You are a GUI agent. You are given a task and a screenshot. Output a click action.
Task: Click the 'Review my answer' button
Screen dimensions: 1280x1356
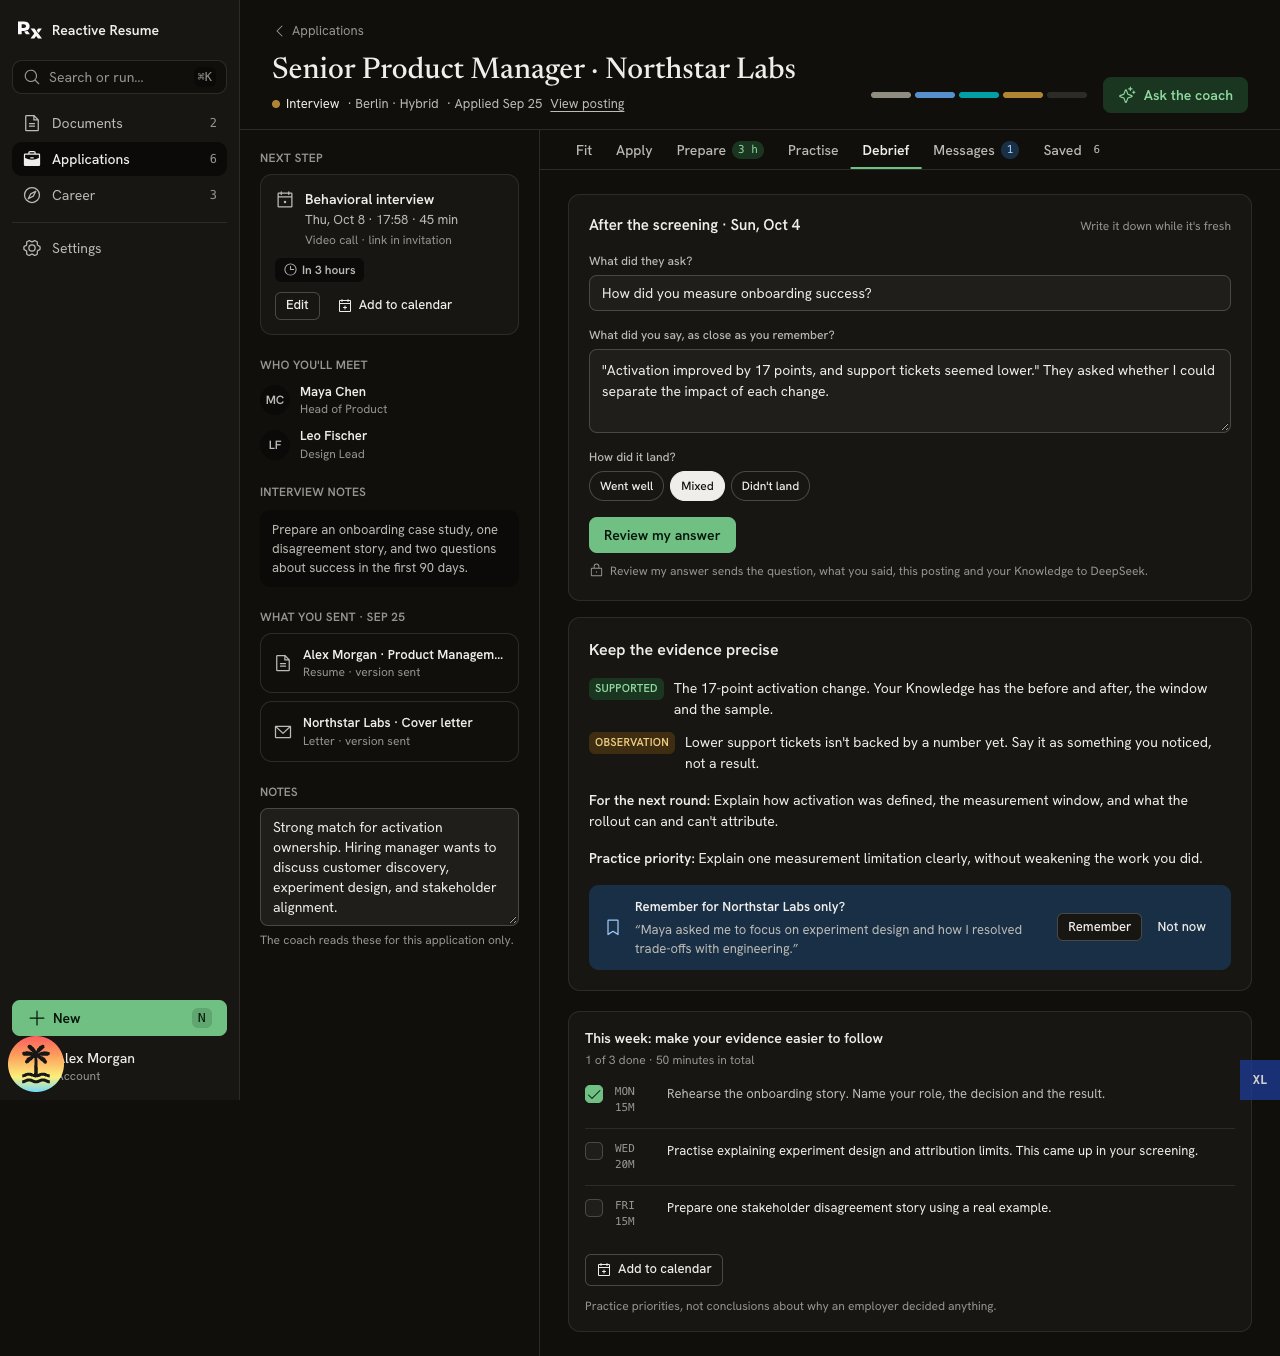click(x=662, y=535)
